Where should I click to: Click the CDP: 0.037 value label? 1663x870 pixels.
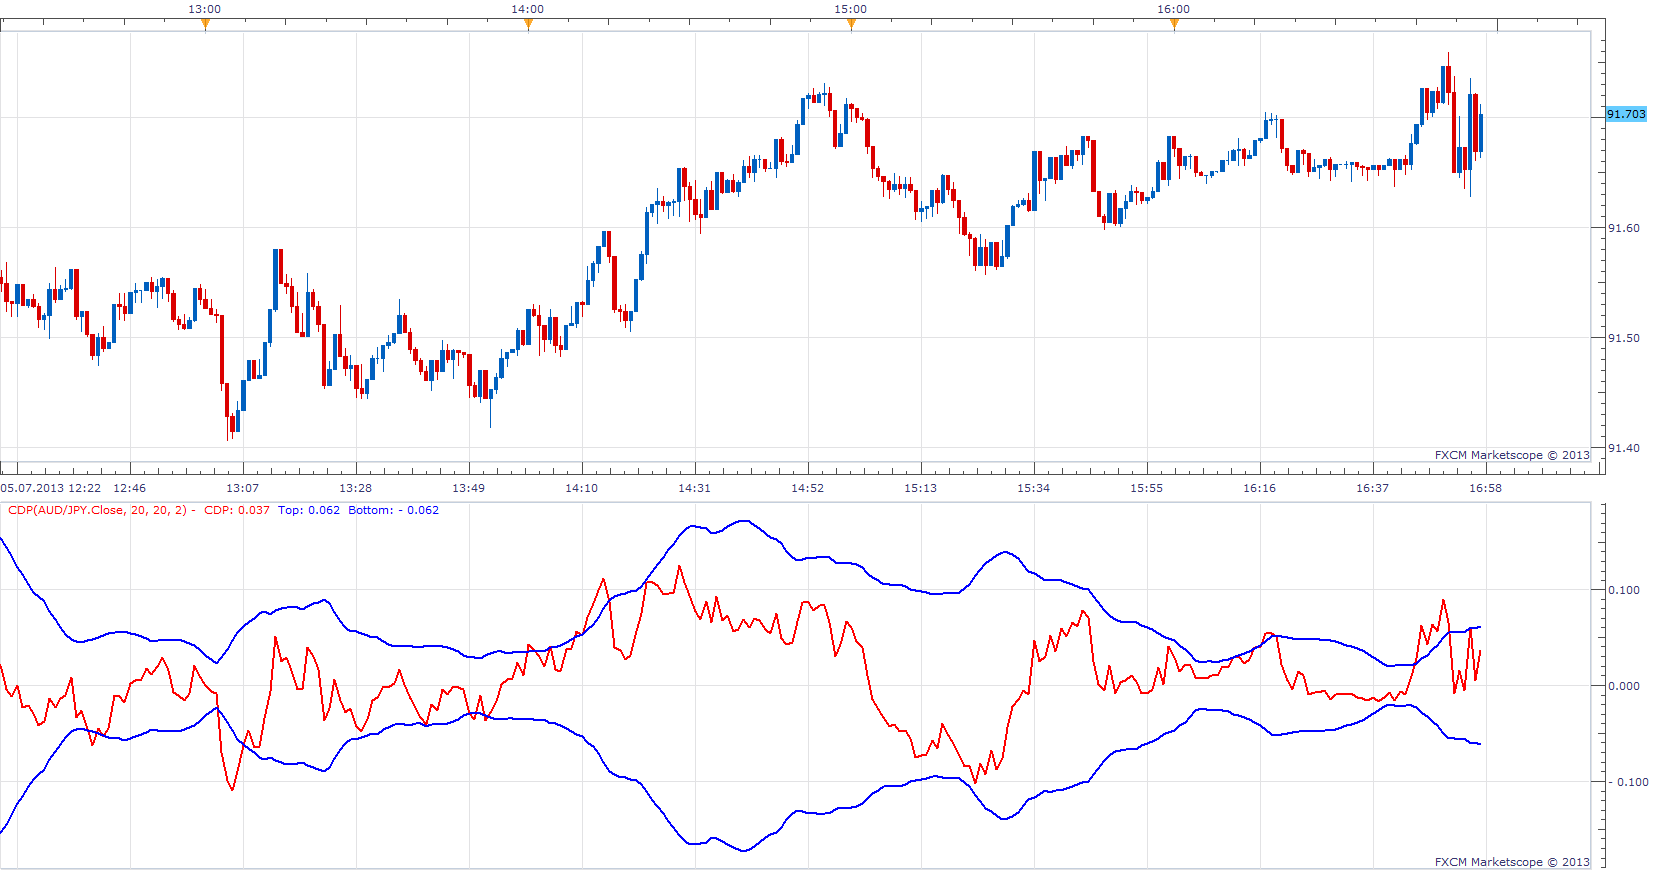point(237,510)
